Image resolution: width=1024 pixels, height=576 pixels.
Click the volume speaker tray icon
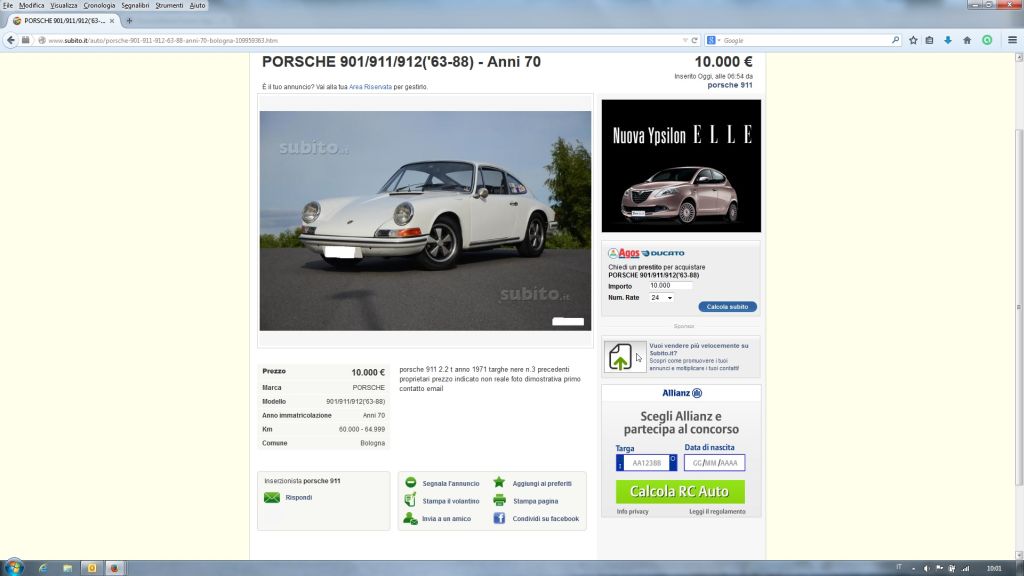pyautogui.click(x=926, y=568)
